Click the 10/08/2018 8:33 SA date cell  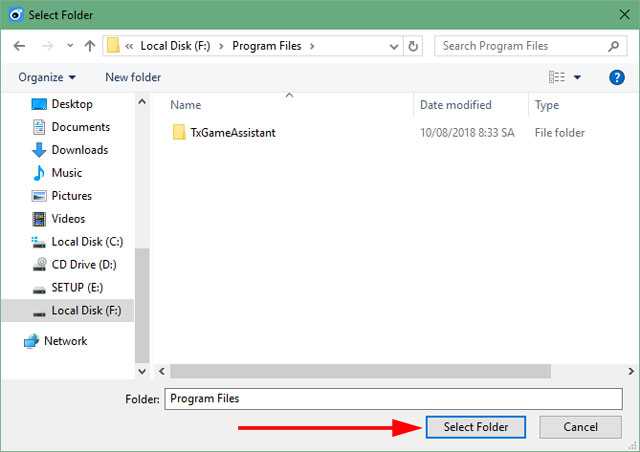[467, 133]
